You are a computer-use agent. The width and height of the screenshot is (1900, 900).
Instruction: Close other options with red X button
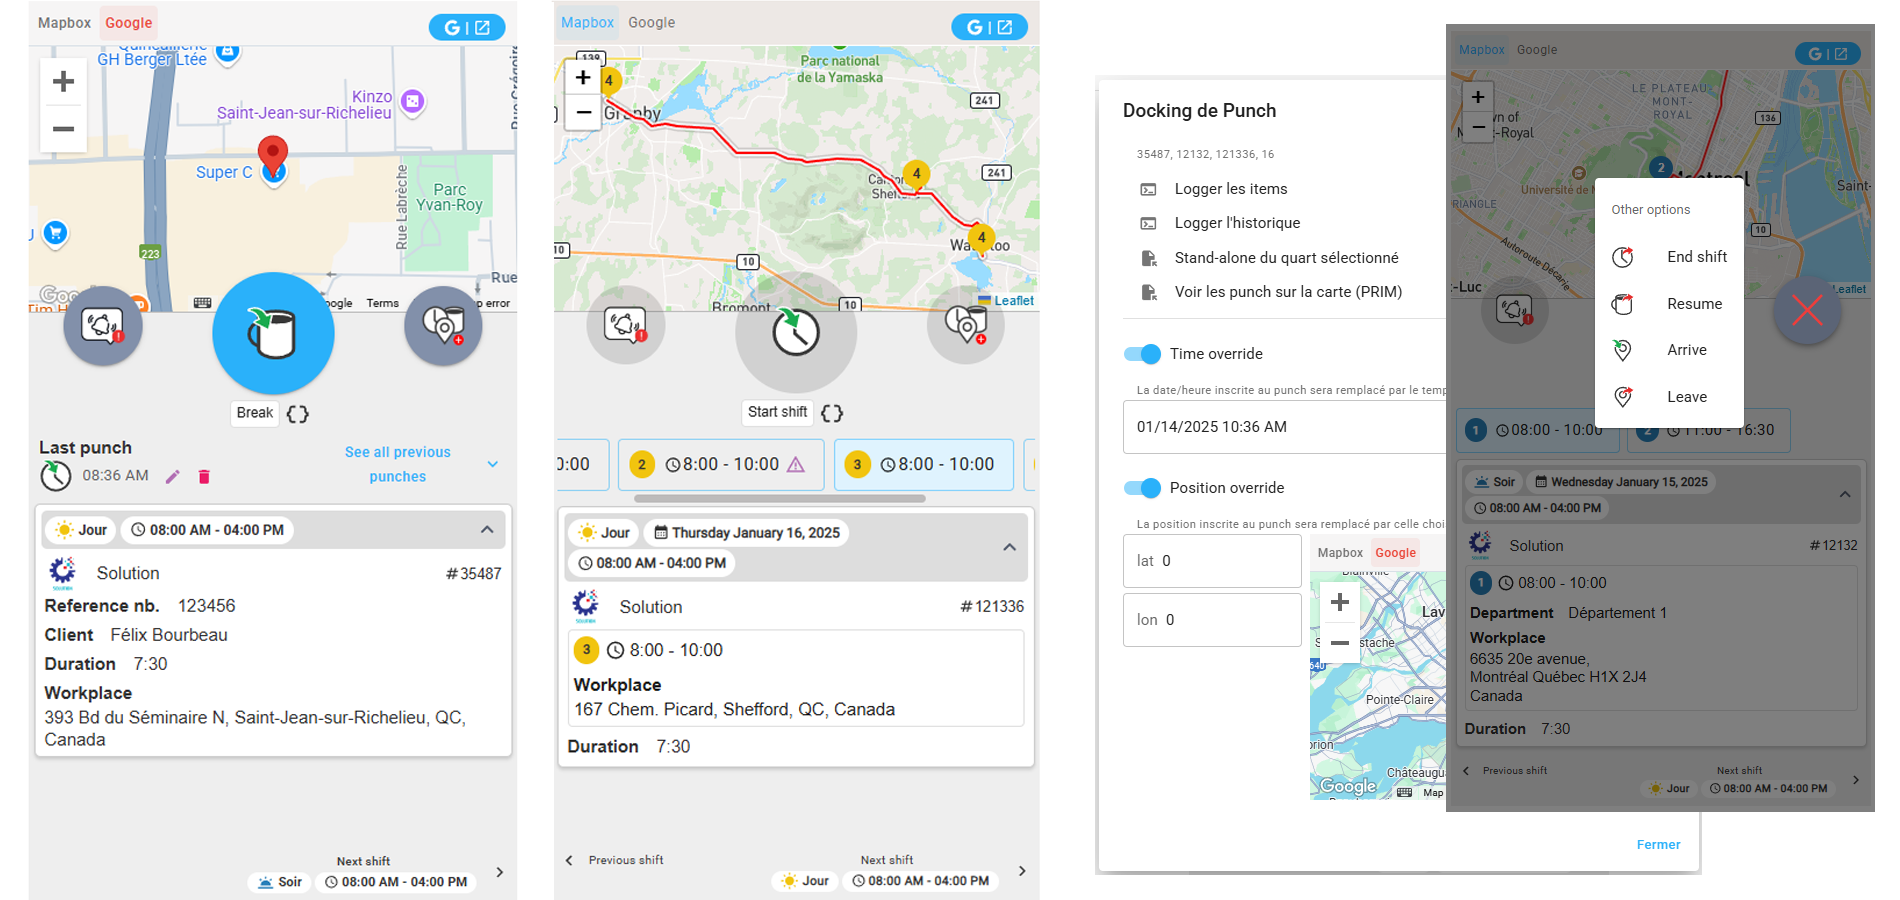point(1806,311)
